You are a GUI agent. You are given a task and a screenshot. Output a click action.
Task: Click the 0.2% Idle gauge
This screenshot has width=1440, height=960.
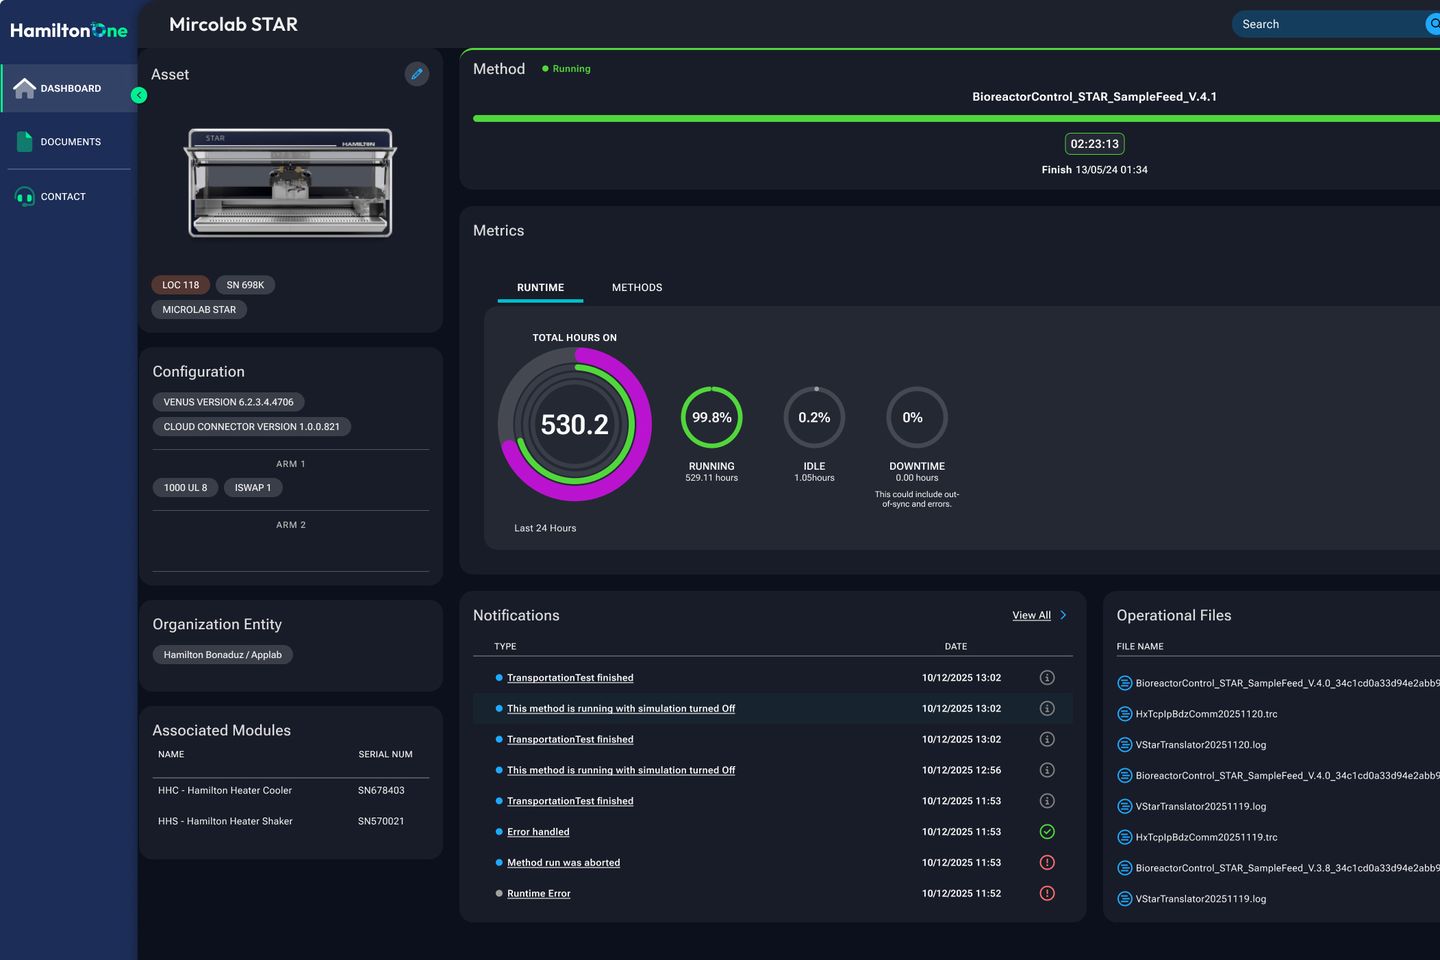814,417
